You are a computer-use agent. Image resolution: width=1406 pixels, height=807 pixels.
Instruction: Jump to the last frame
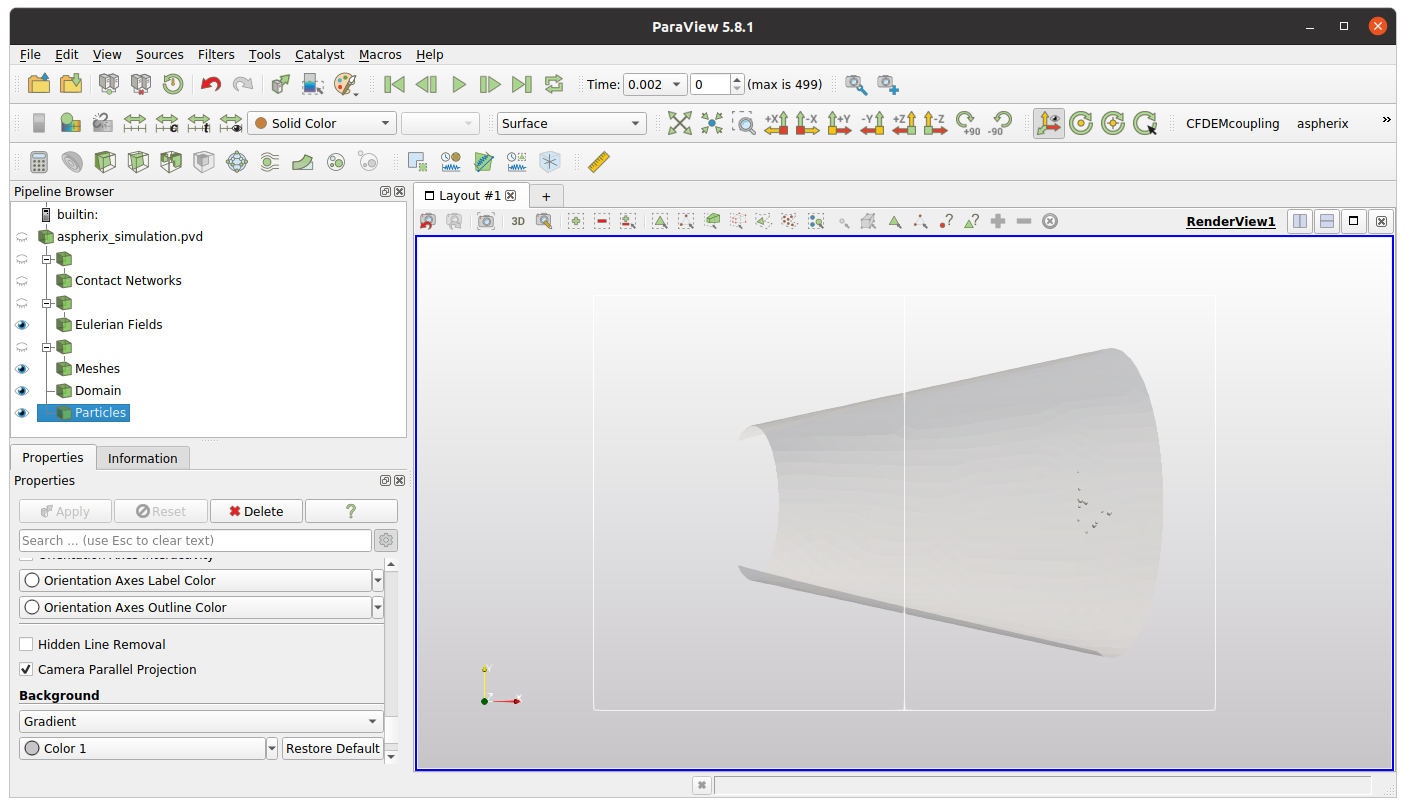click(522, 84)
